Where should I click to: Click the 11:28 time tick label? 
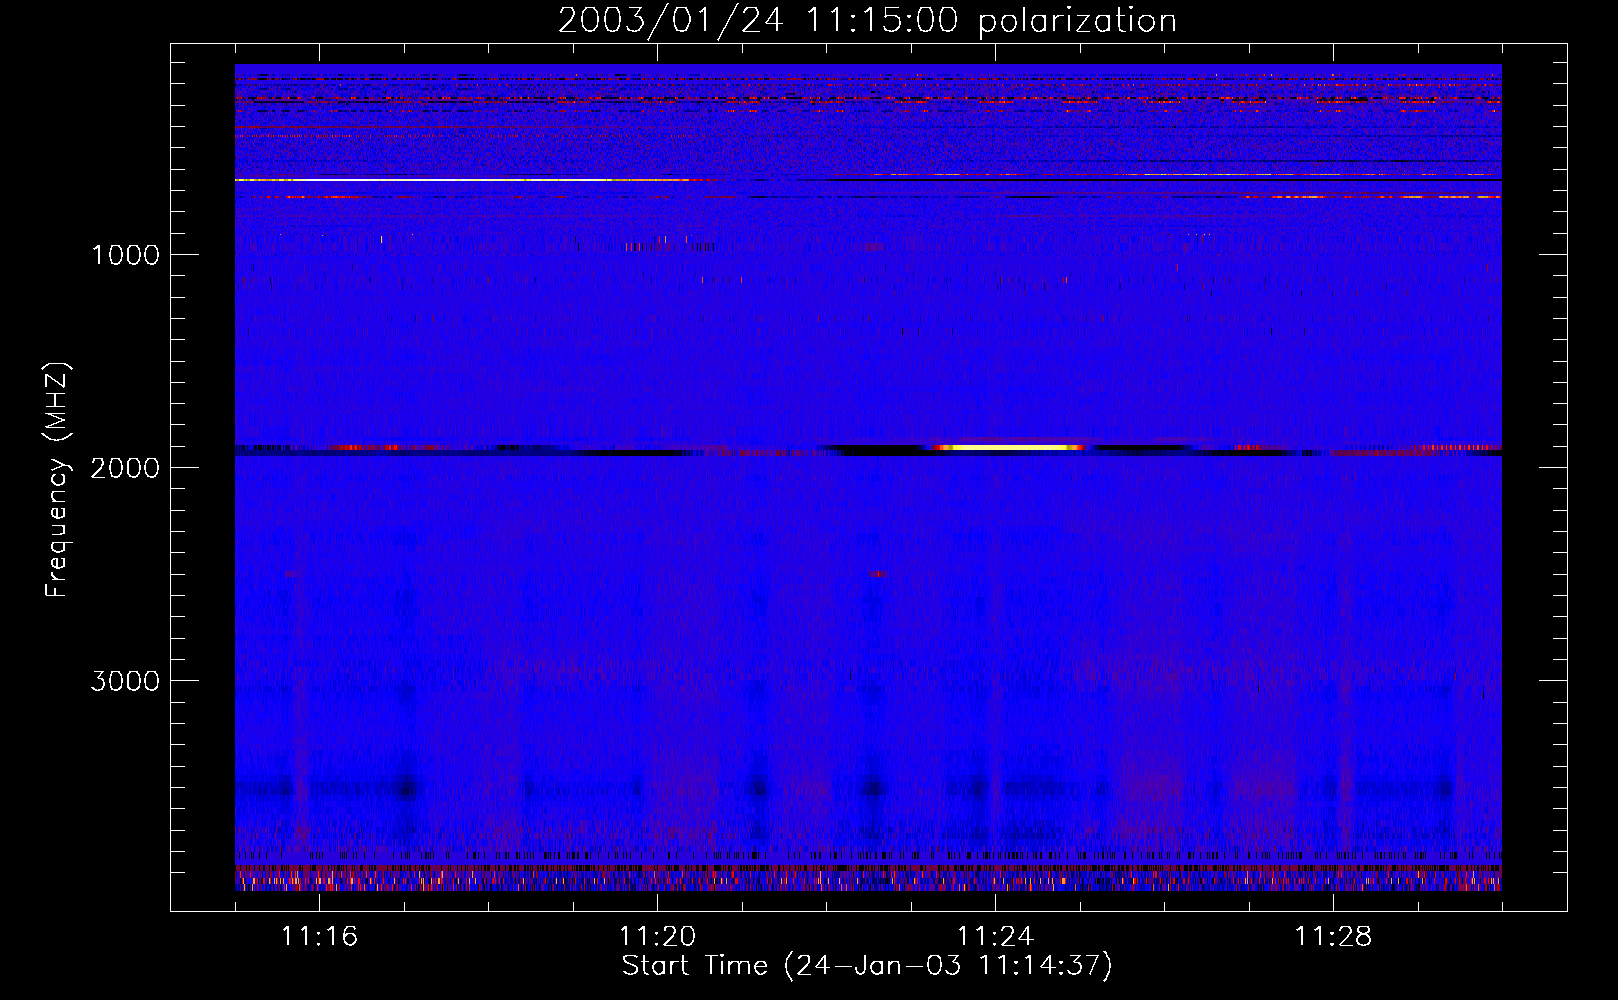[1334, 937]
